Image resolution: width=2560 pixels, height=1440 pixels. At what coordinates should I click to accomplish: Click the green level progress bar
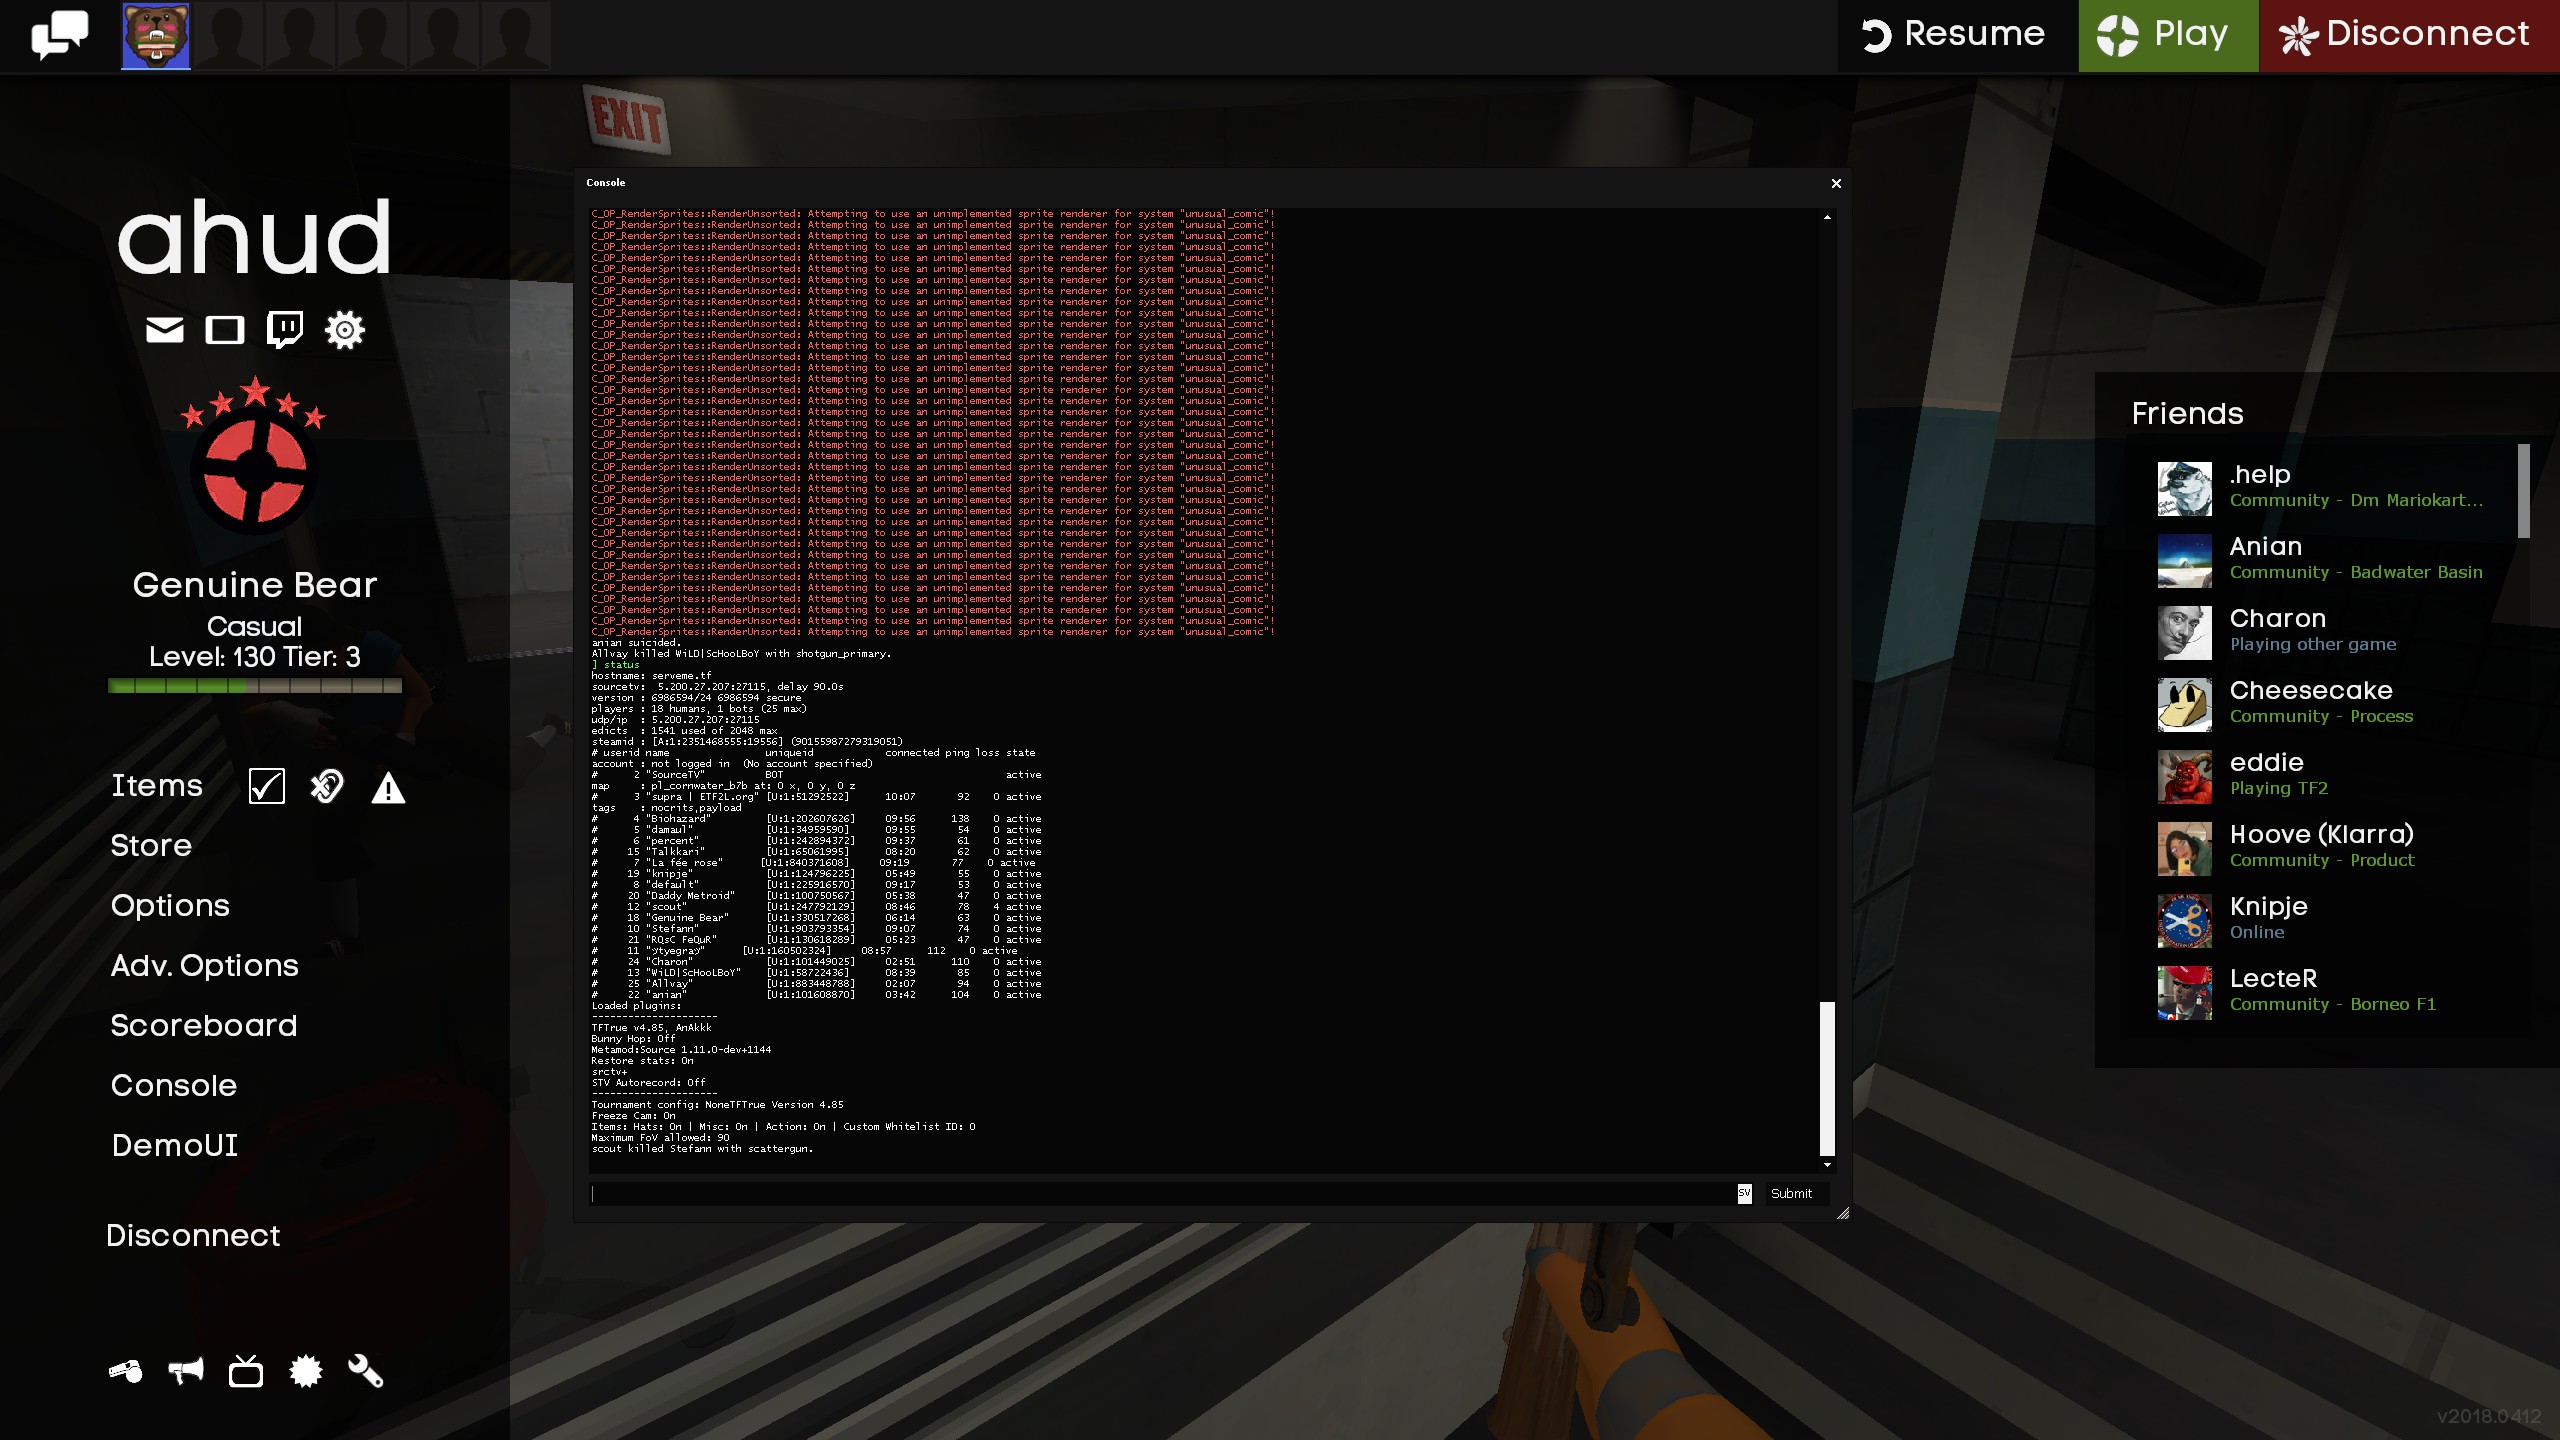(x=255, y=686)
